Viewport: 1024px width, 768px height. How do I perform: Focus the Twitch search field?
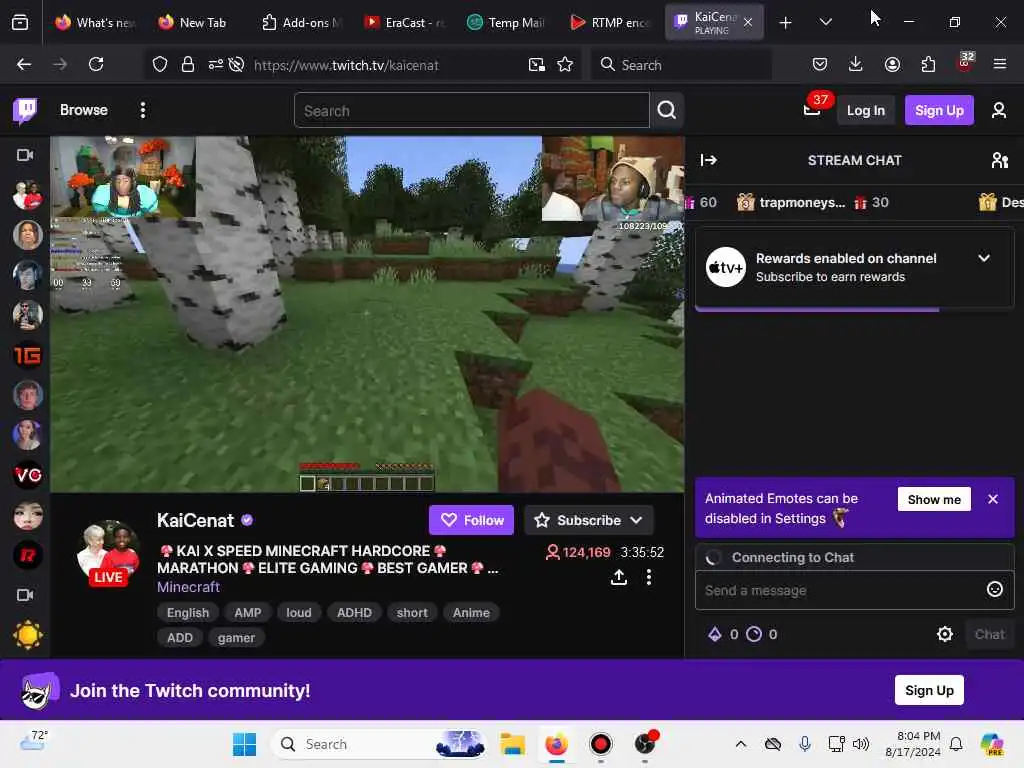tap(472, 110)
